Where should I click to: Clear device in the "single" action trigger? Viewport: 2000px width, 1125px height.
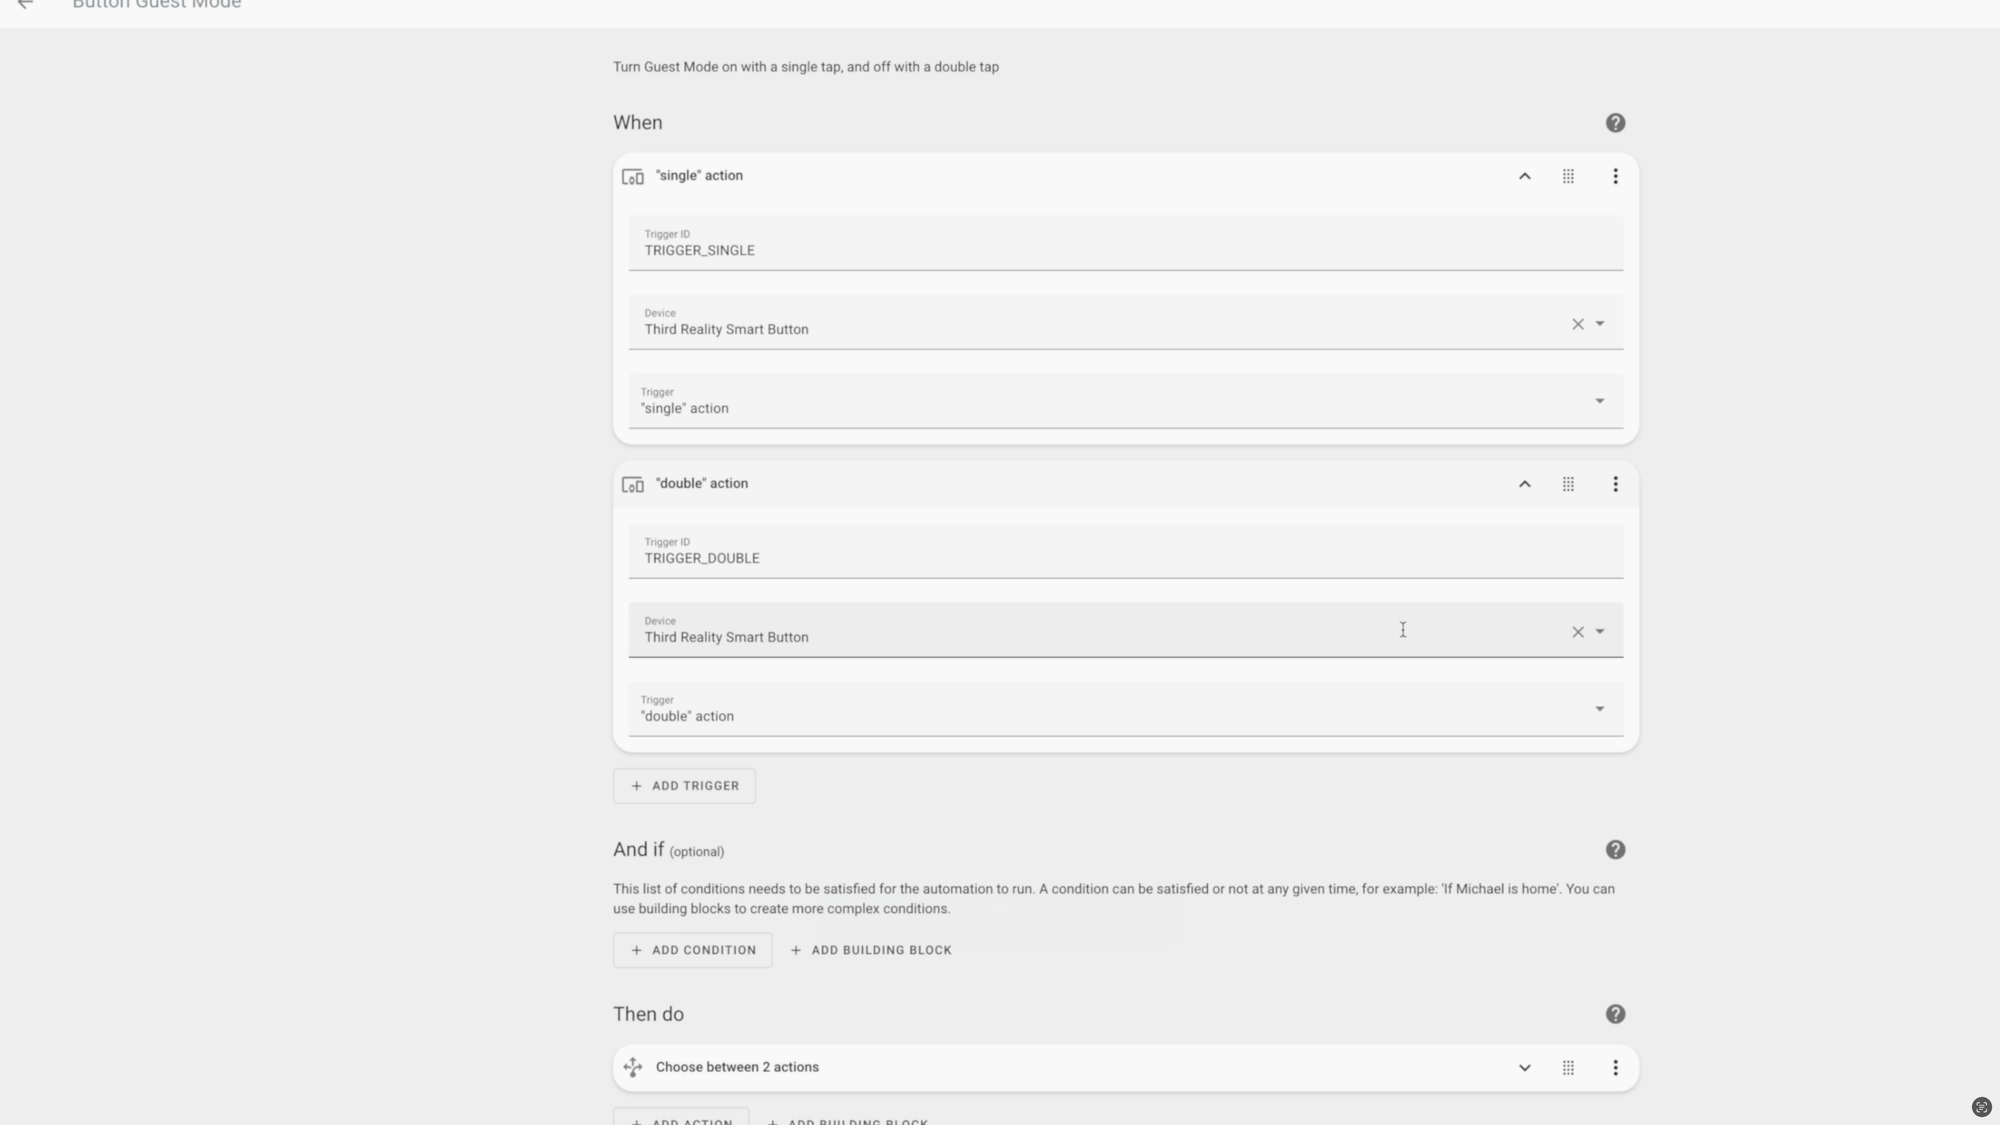(x=1578, y=324)
